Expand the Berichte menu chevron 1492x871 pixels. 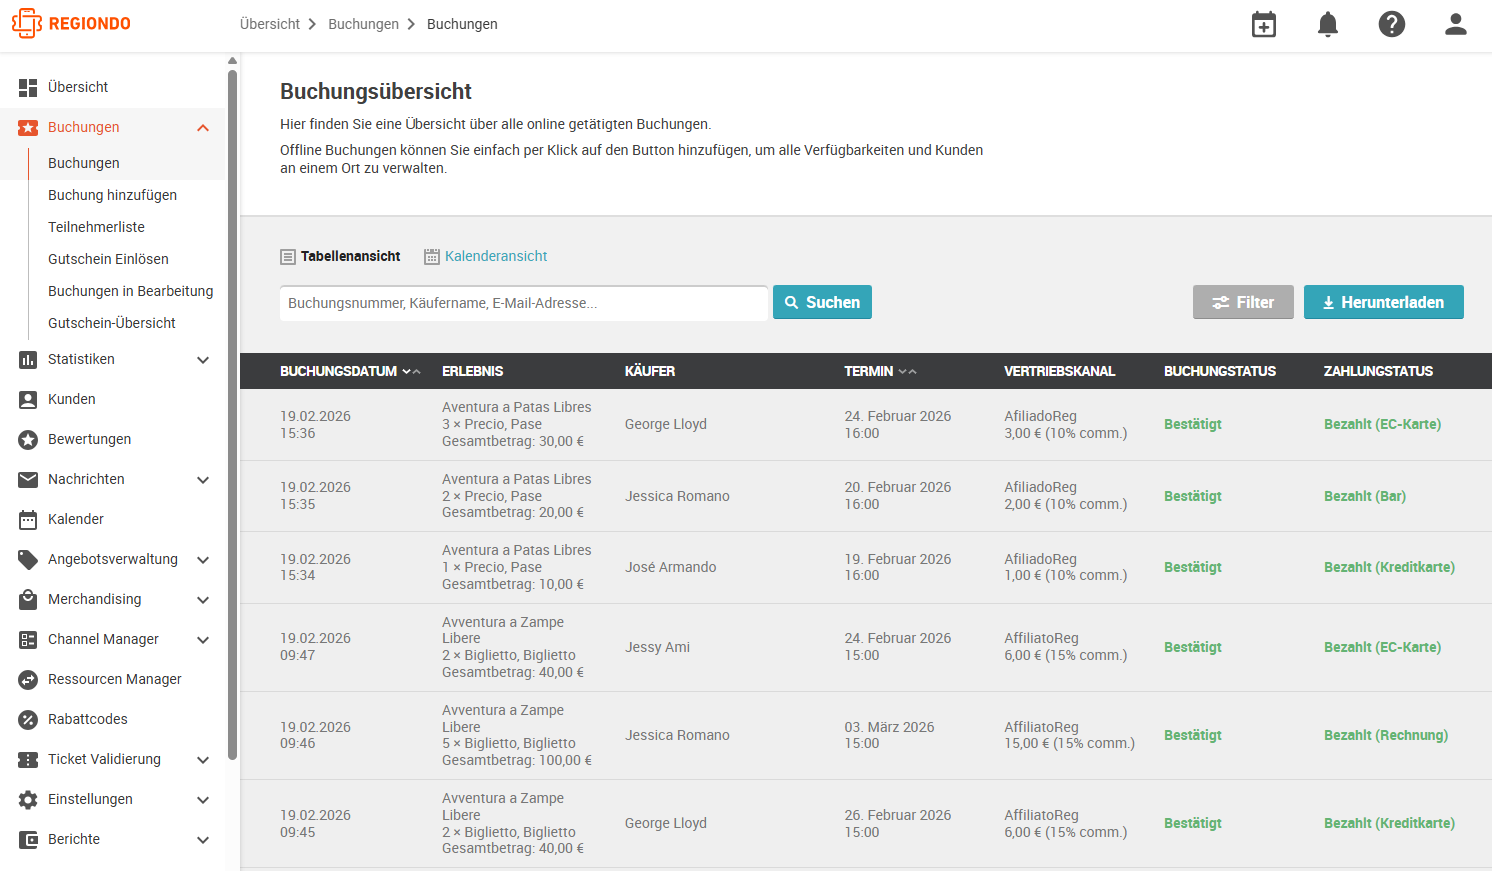tap(203, 839)
